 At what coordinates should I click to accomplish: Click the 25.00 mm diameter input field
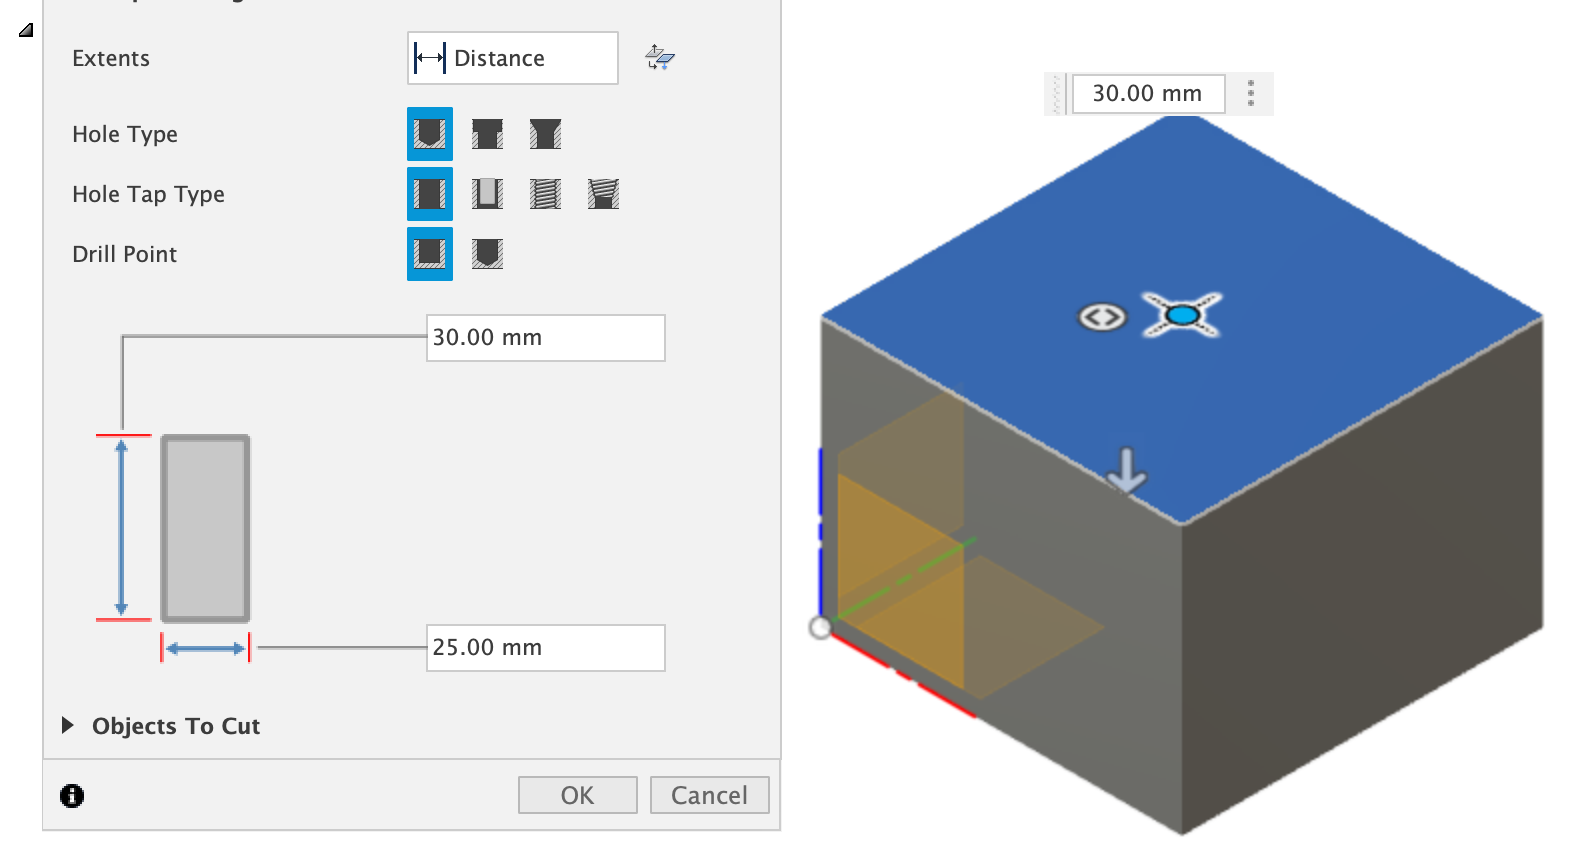tap(546, 648)
